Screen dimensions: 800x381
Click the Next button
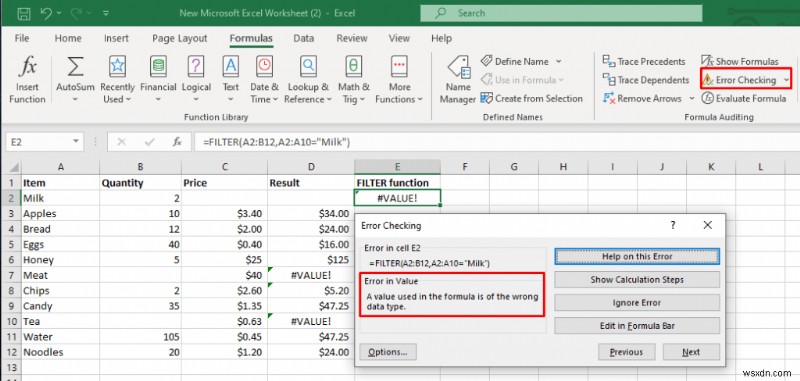tap(691, 352)
